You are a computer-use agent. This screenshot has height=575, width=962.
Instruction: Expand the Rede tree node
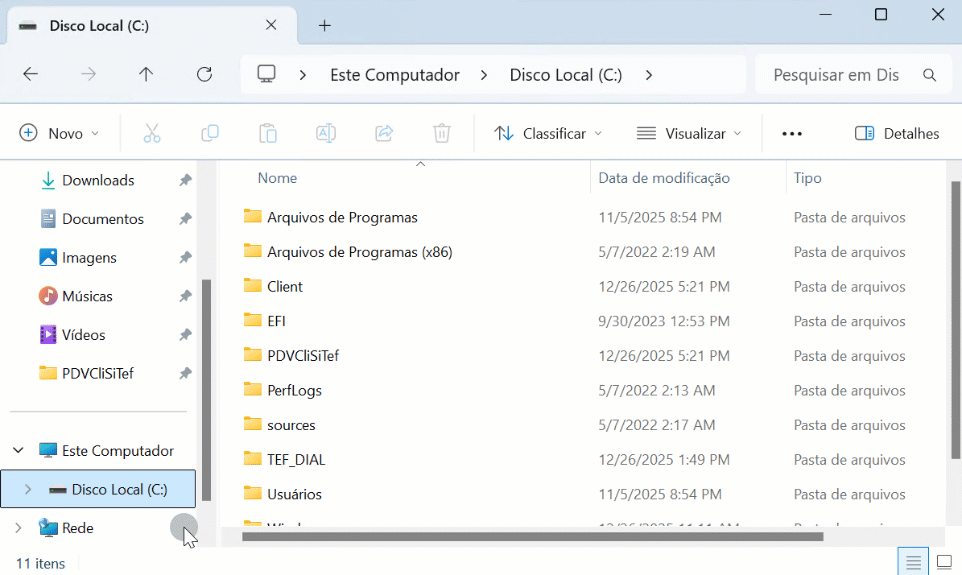18,528
